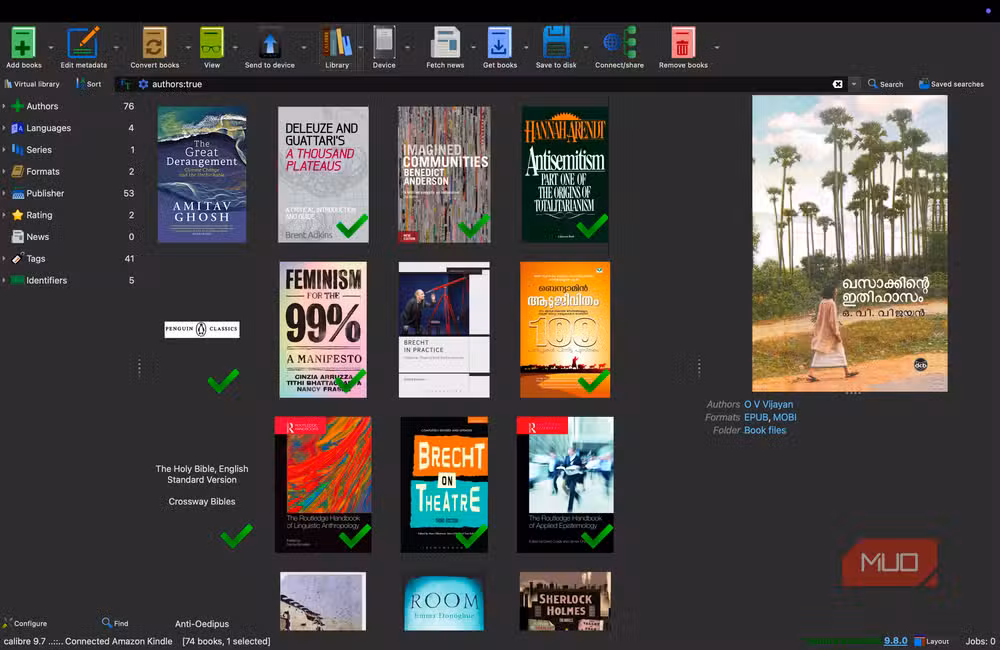Image resolution: width=1000 pixels, height=650 pixels.
Task: Open Book files folder link
Action: [x=765, y=430]
